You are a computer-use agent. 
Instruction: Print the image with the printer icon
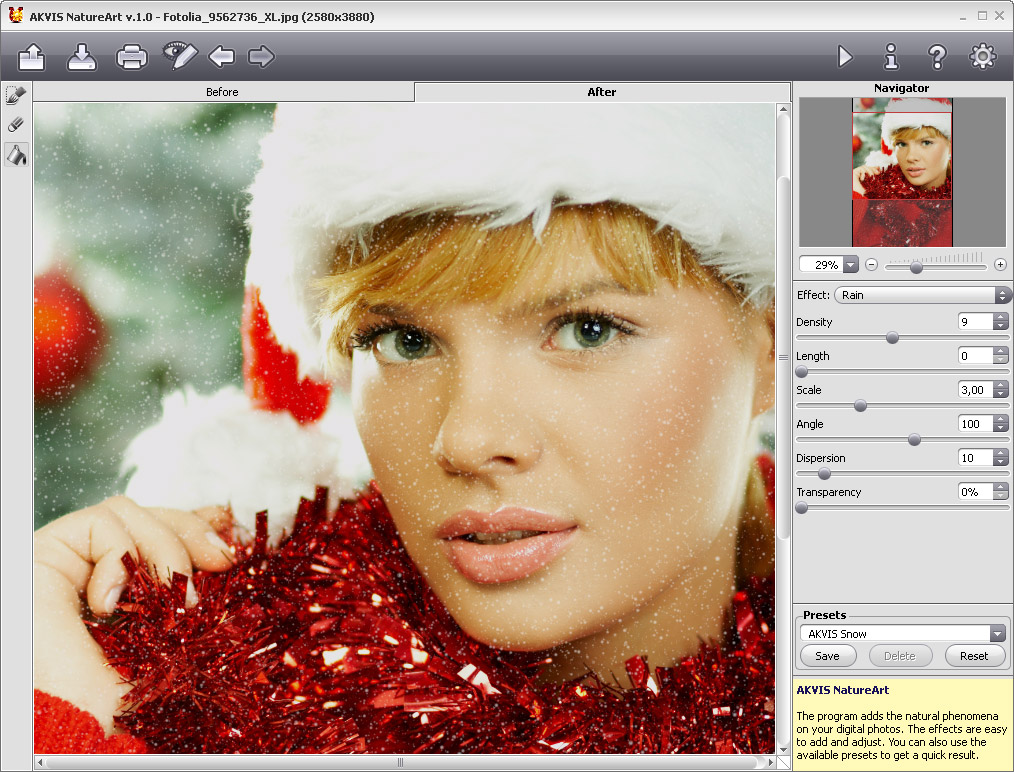131,57
